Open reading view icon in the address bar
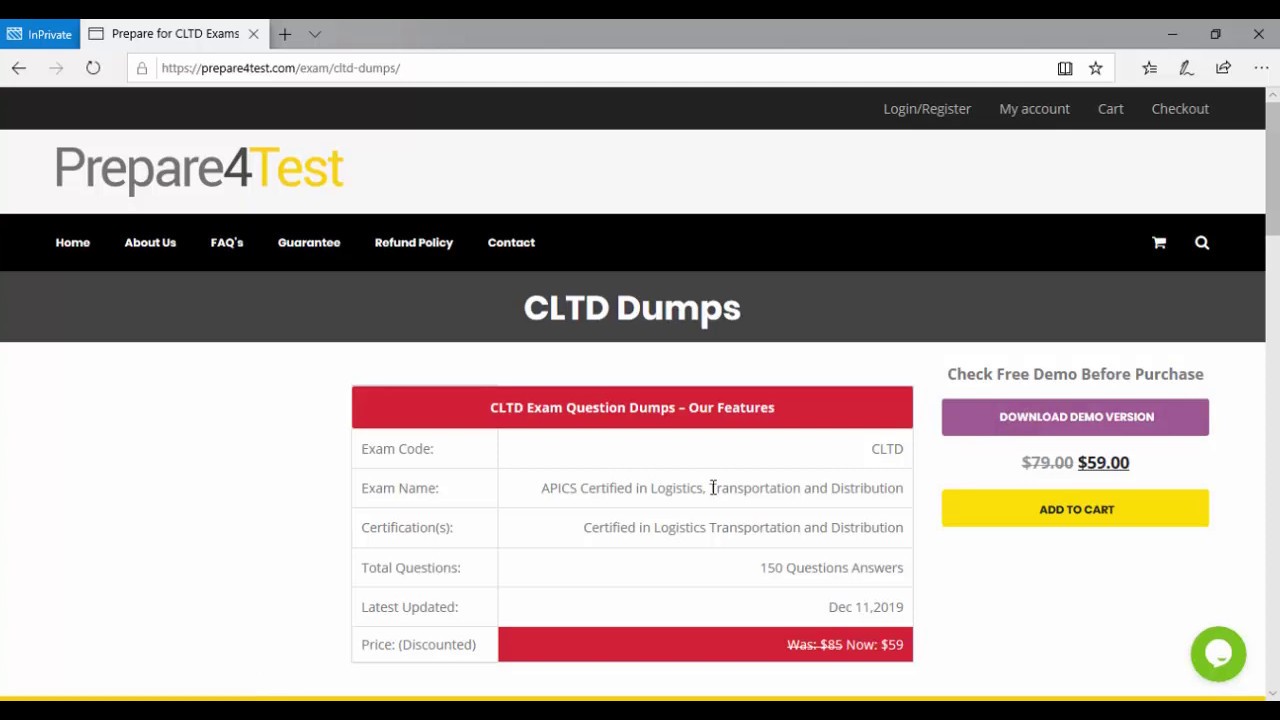This screenshot has height=720, width=1280. [1065, 68]
